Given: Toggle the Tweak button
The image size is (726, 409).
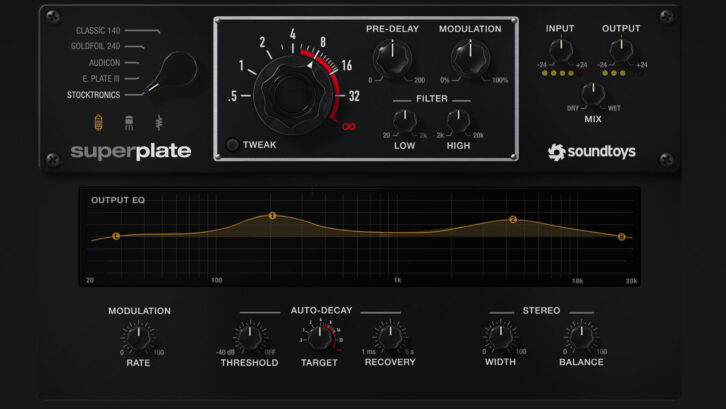Looking at the screenshot, I should pos(232,145).
